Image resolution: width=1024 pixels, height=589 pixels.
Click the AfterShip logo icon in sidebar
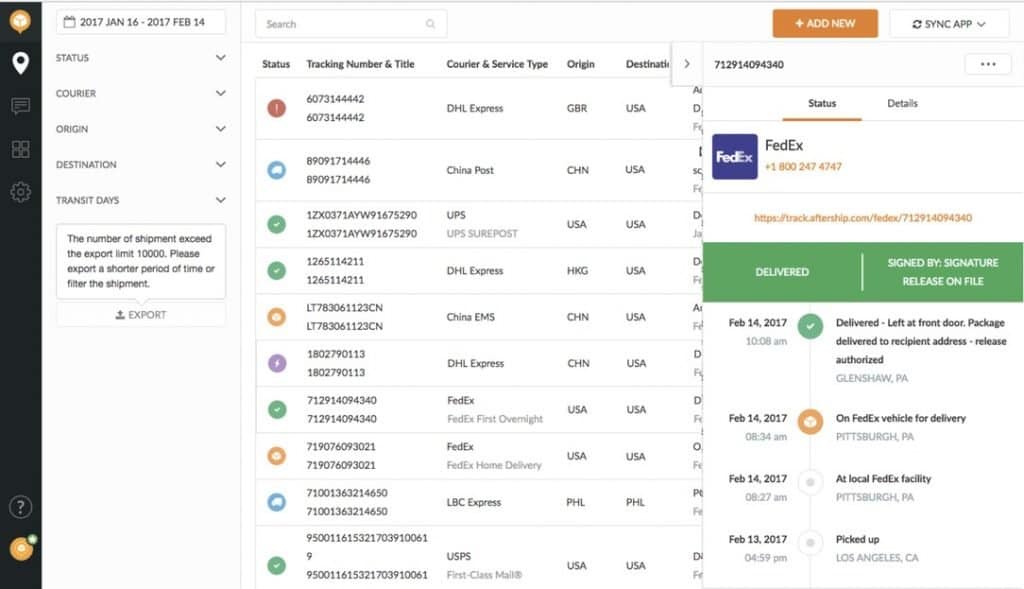click(20, 21)
